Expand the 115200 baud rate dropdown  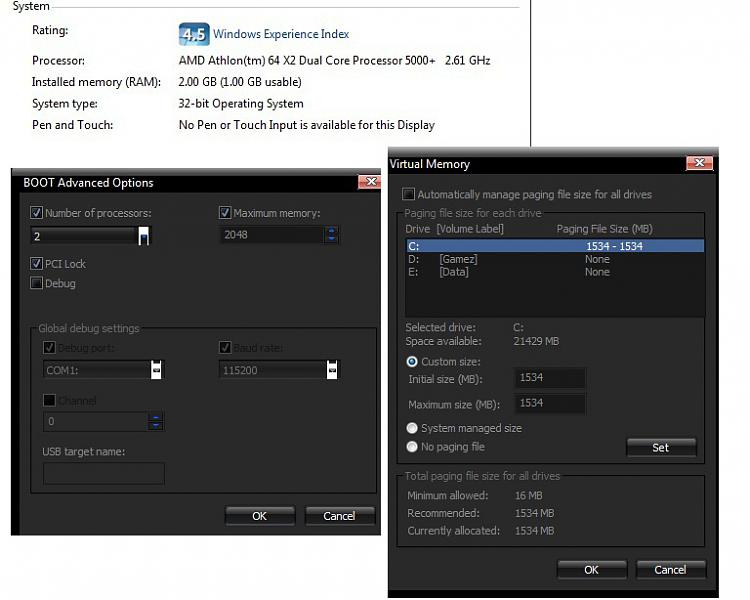pyautogui.click(x=332, y=370)
